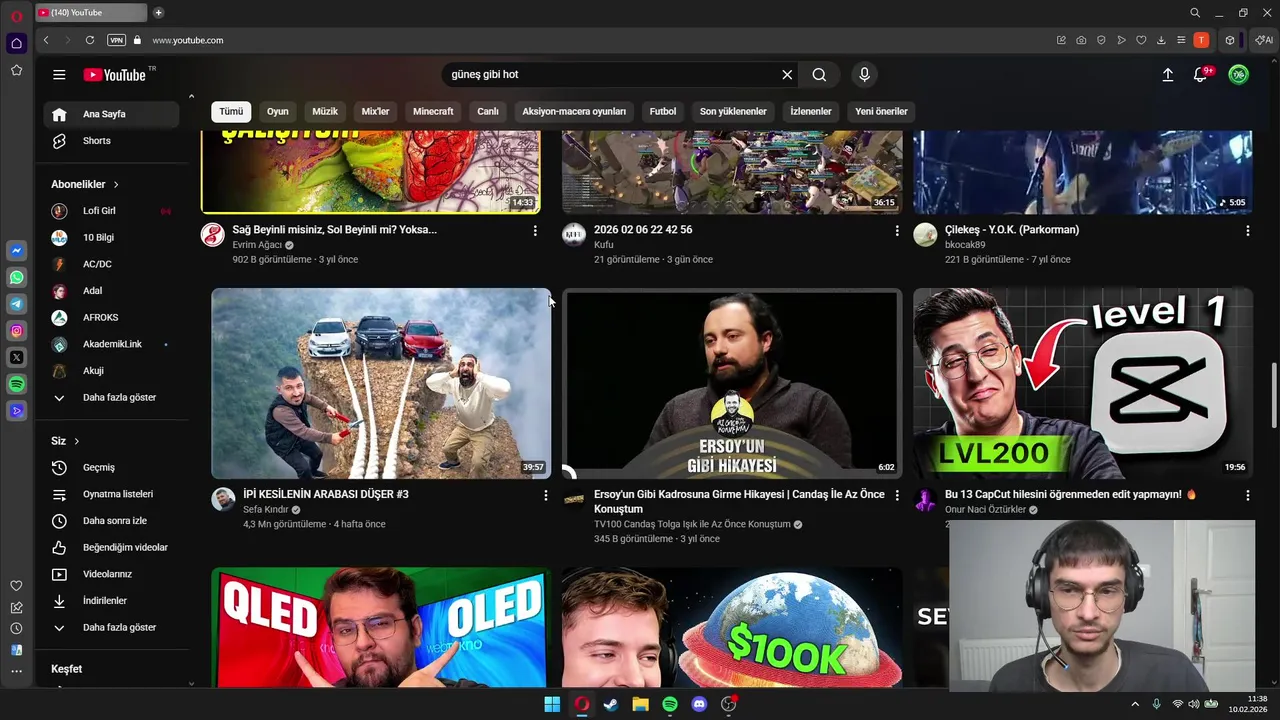The width and height of the screenshot is (1280, 720).
Task: Open Messenger in the Opera sidebar
Action: (16, 251)
